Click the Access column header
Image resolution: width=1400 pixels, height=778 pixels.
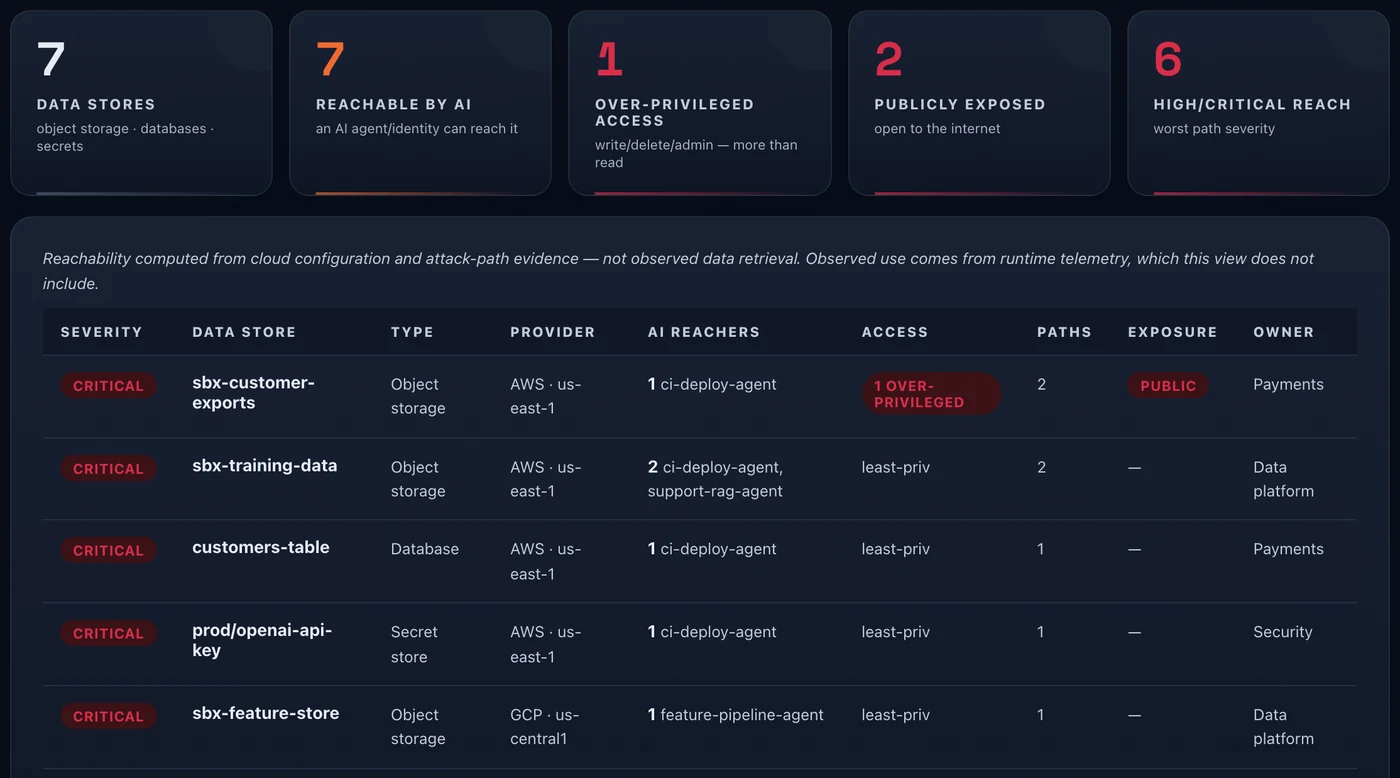pos(895,332)
